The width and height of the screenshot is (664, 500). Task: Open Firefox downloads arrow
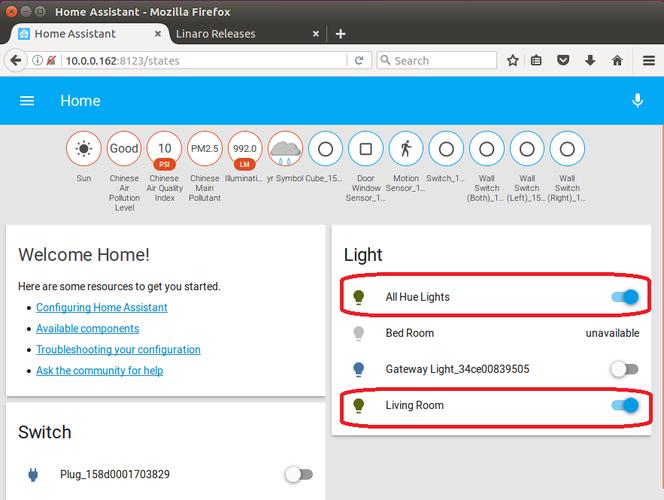pos(590,61)
